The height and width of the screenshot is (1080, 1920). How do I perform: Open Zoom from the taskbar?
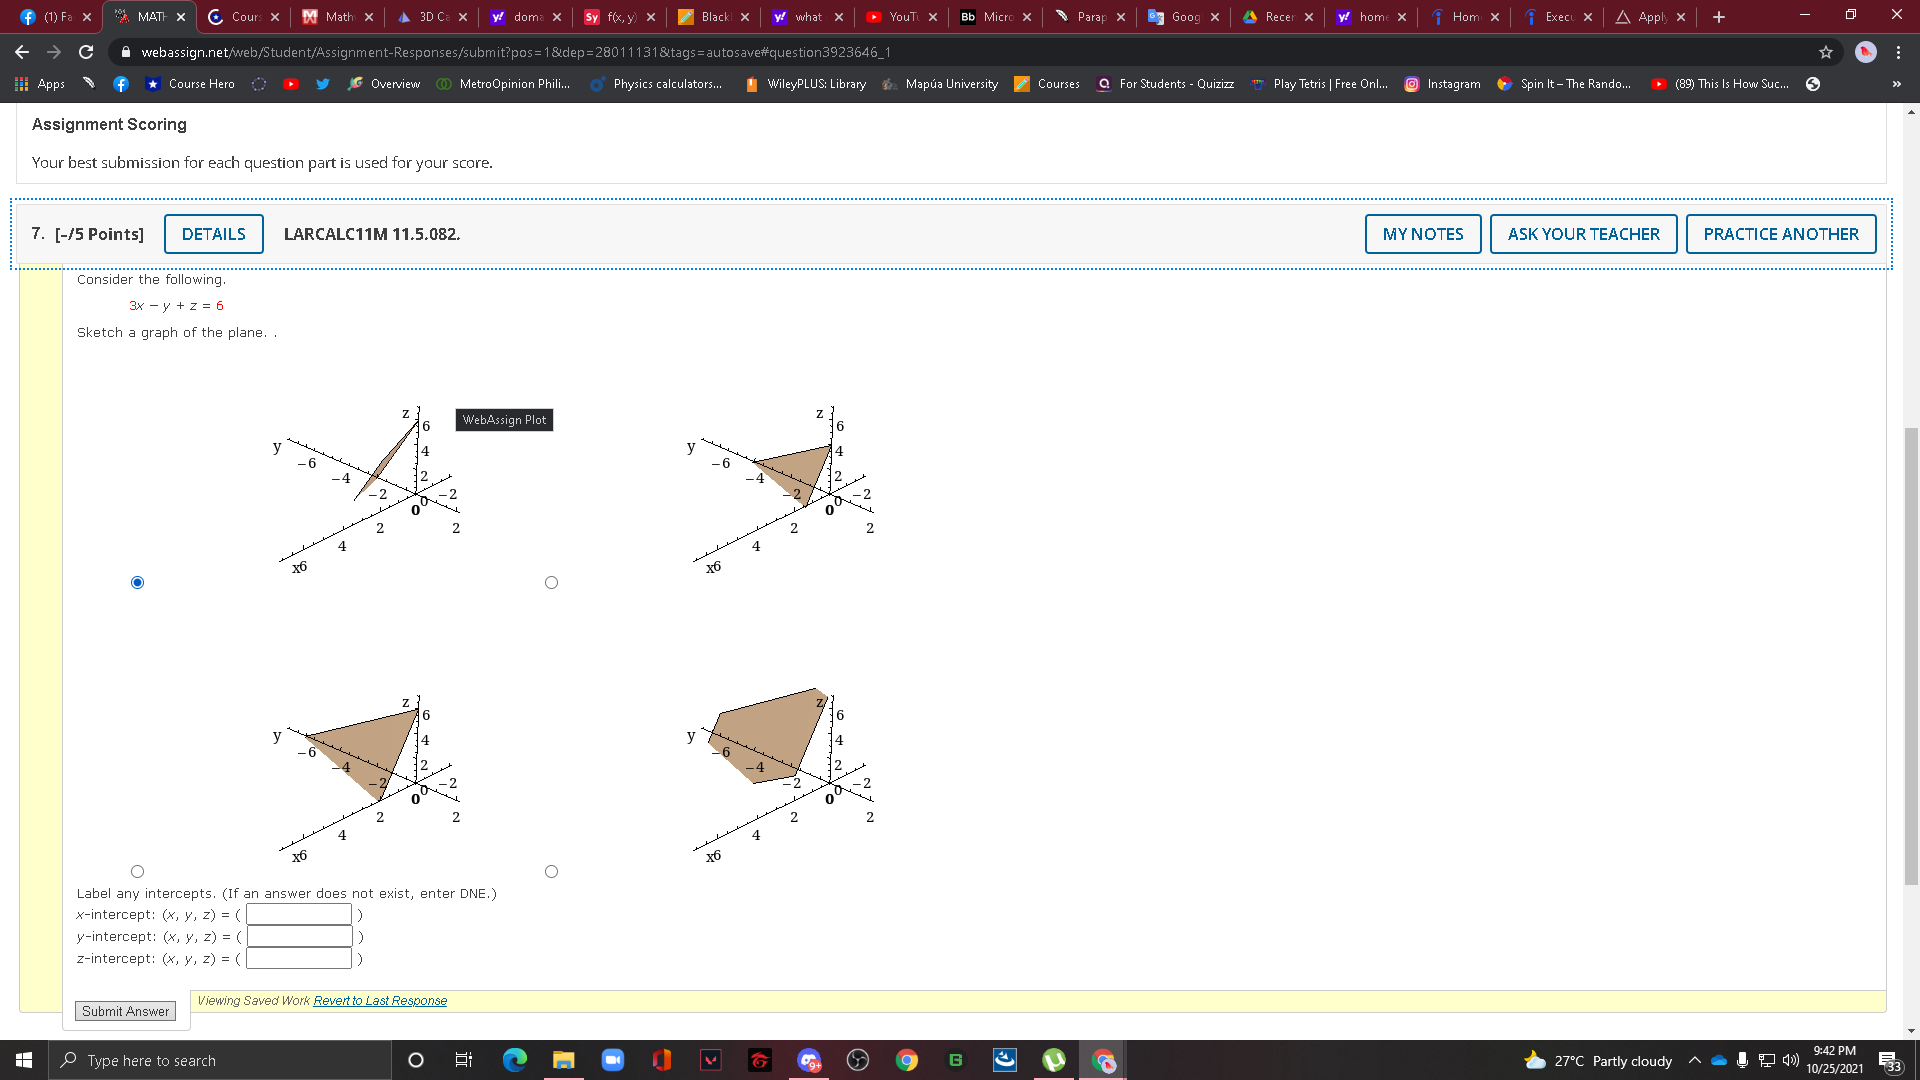pos(613,1059)
